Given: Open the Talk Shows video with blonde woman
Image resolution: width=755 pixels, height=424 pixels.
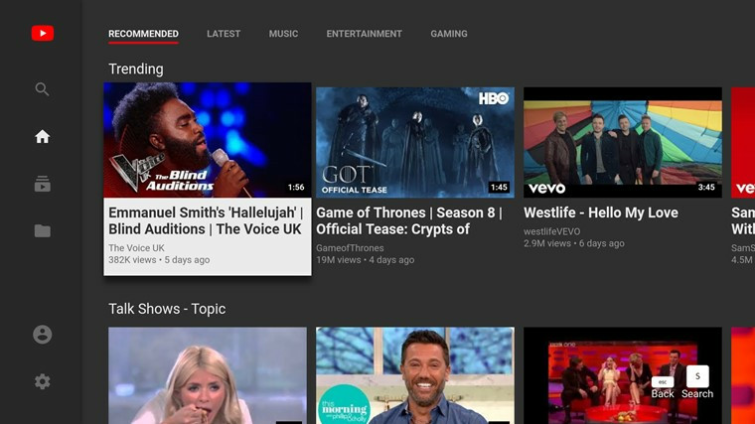Looking at the screenshot, I should (x=208, y=375).
